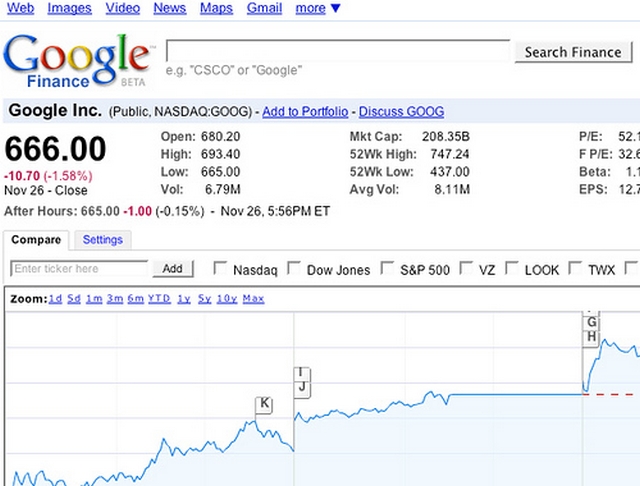
Task: Click the Mkt Cap value 208.35B
Action: tap(446, 136)
